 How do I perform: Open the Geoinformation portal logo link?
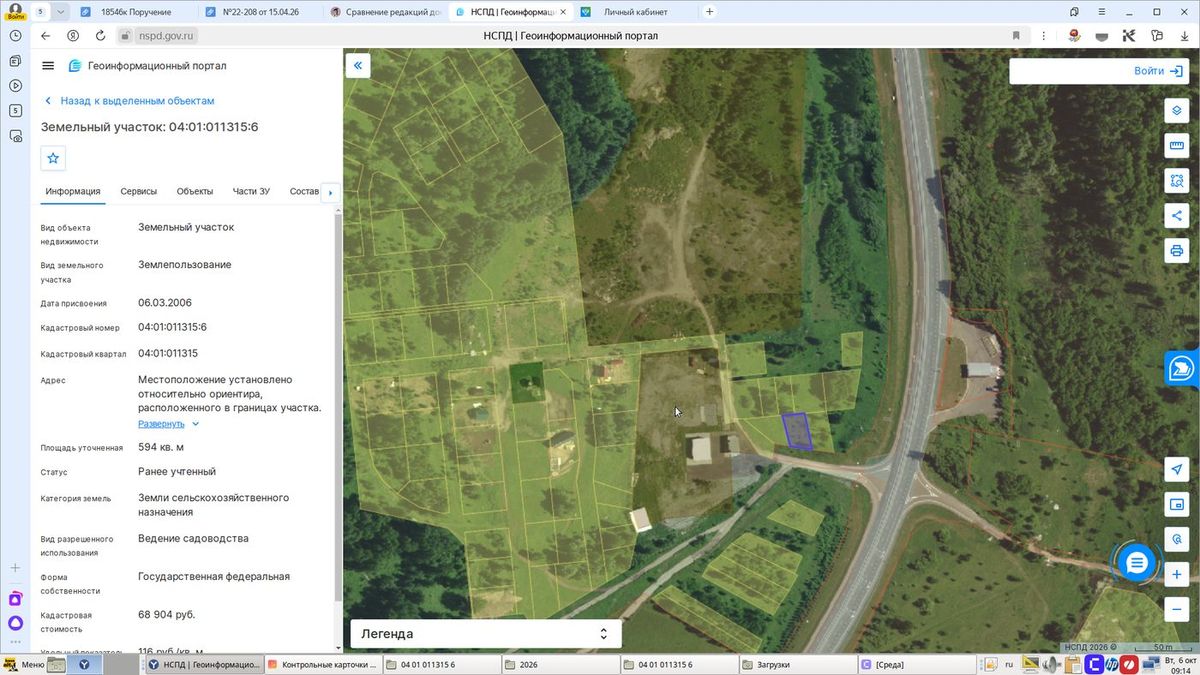point(147,66)
